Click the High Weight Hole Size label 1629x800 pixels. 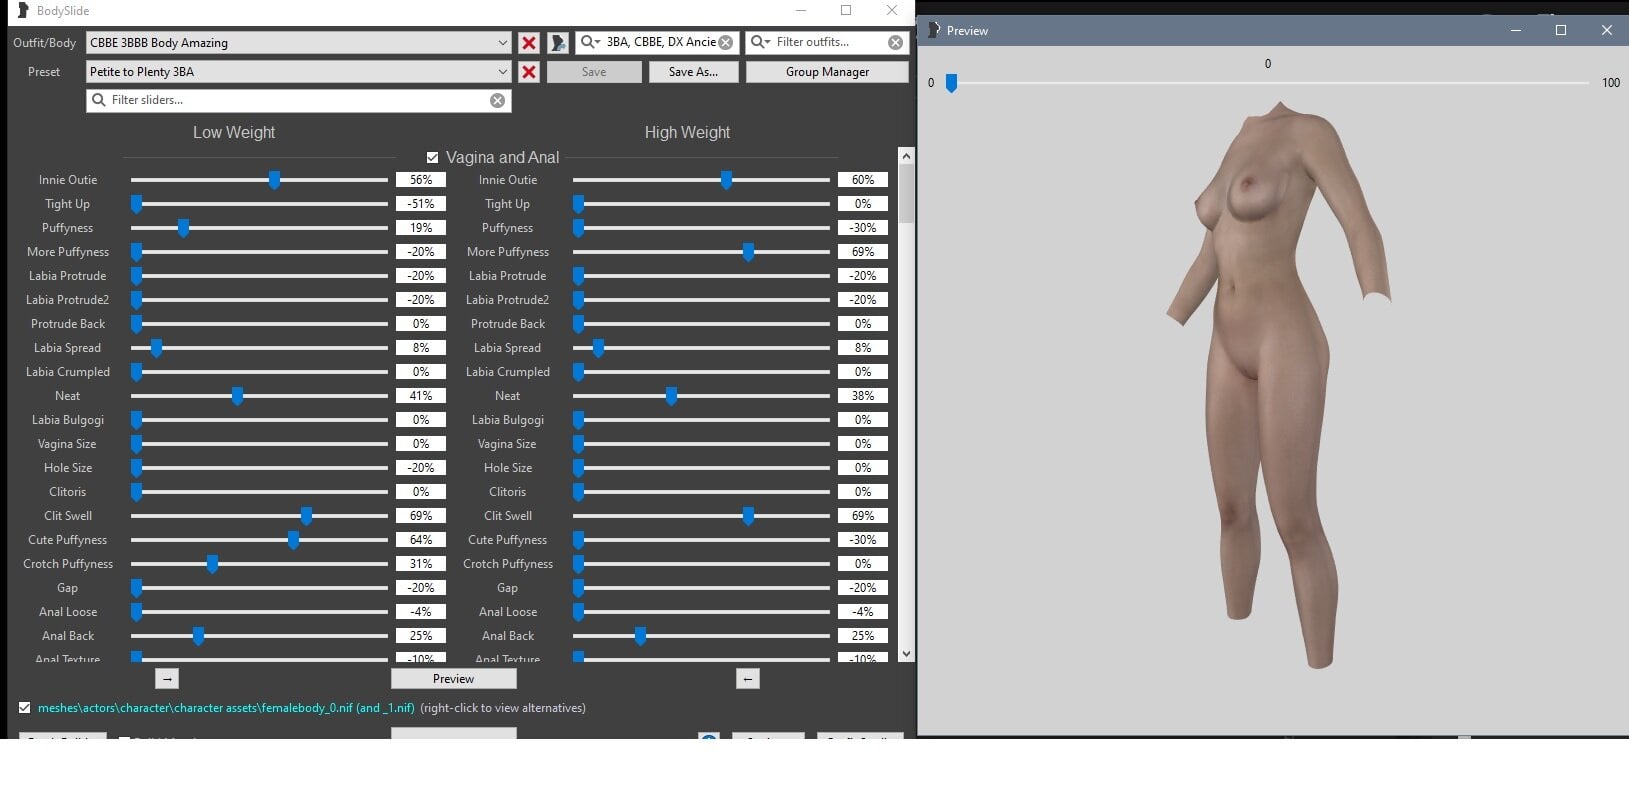point(508,468)
